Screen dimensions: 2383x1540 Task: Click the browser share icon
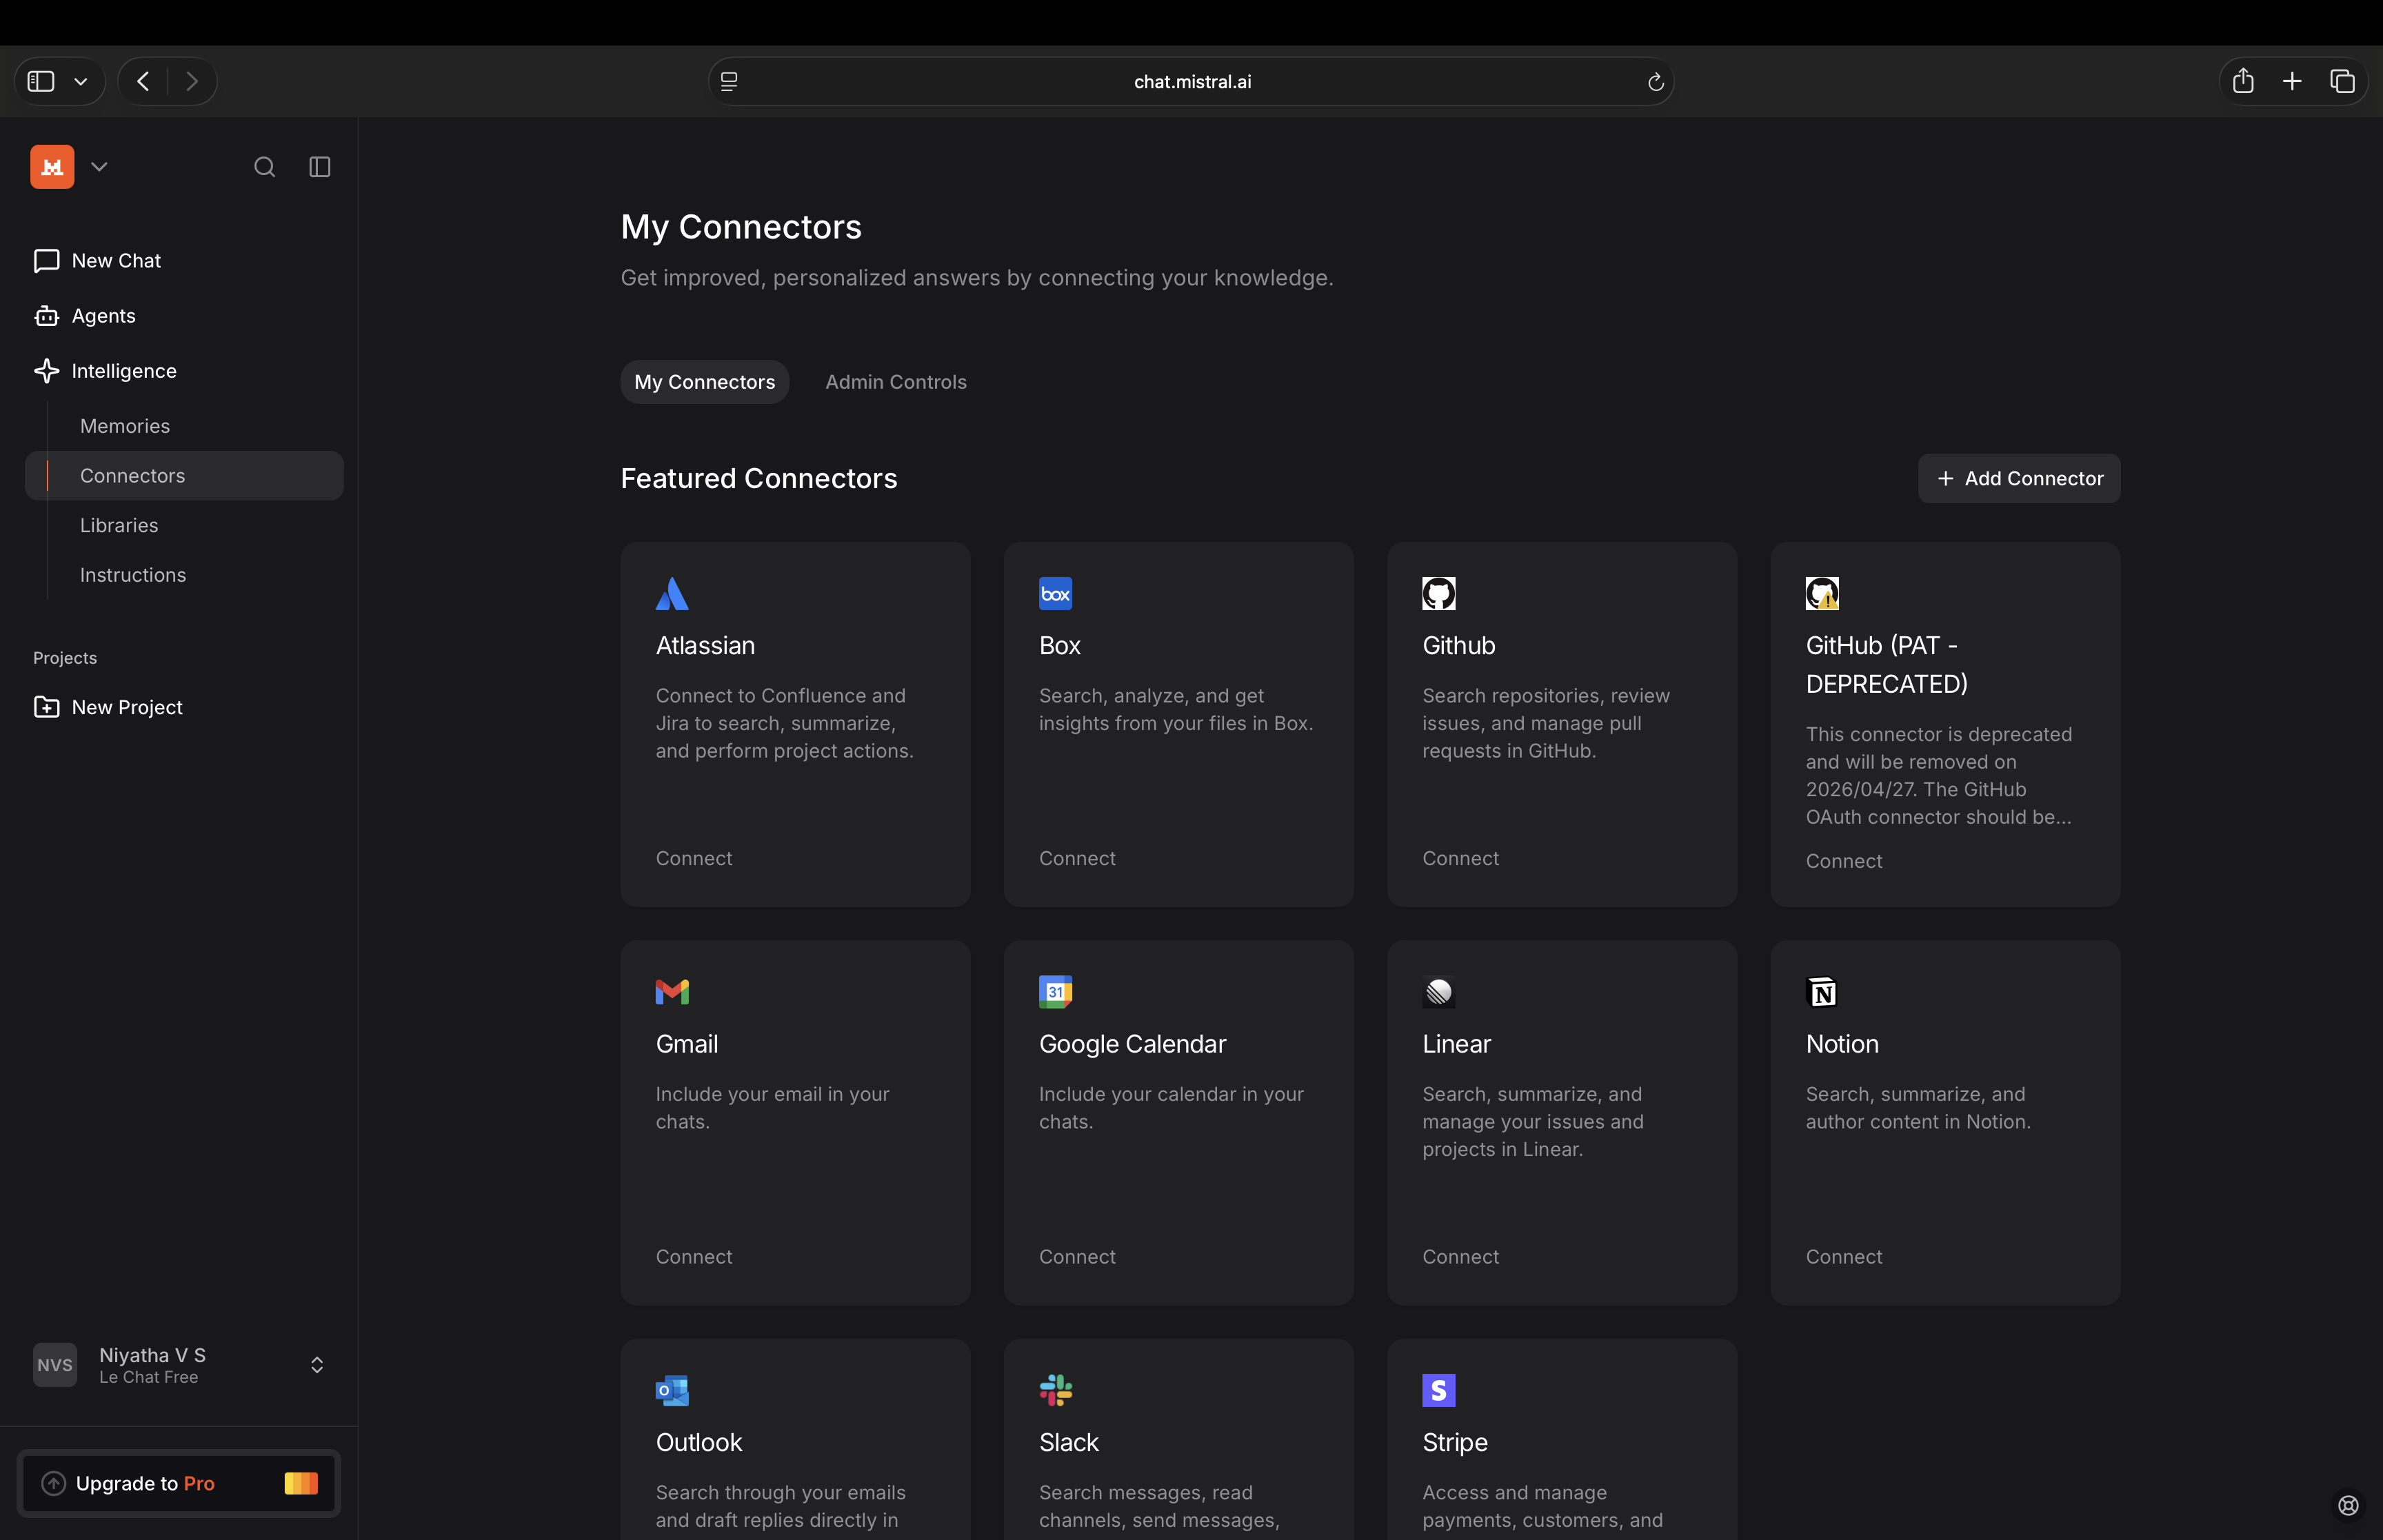click(2243, 82)
